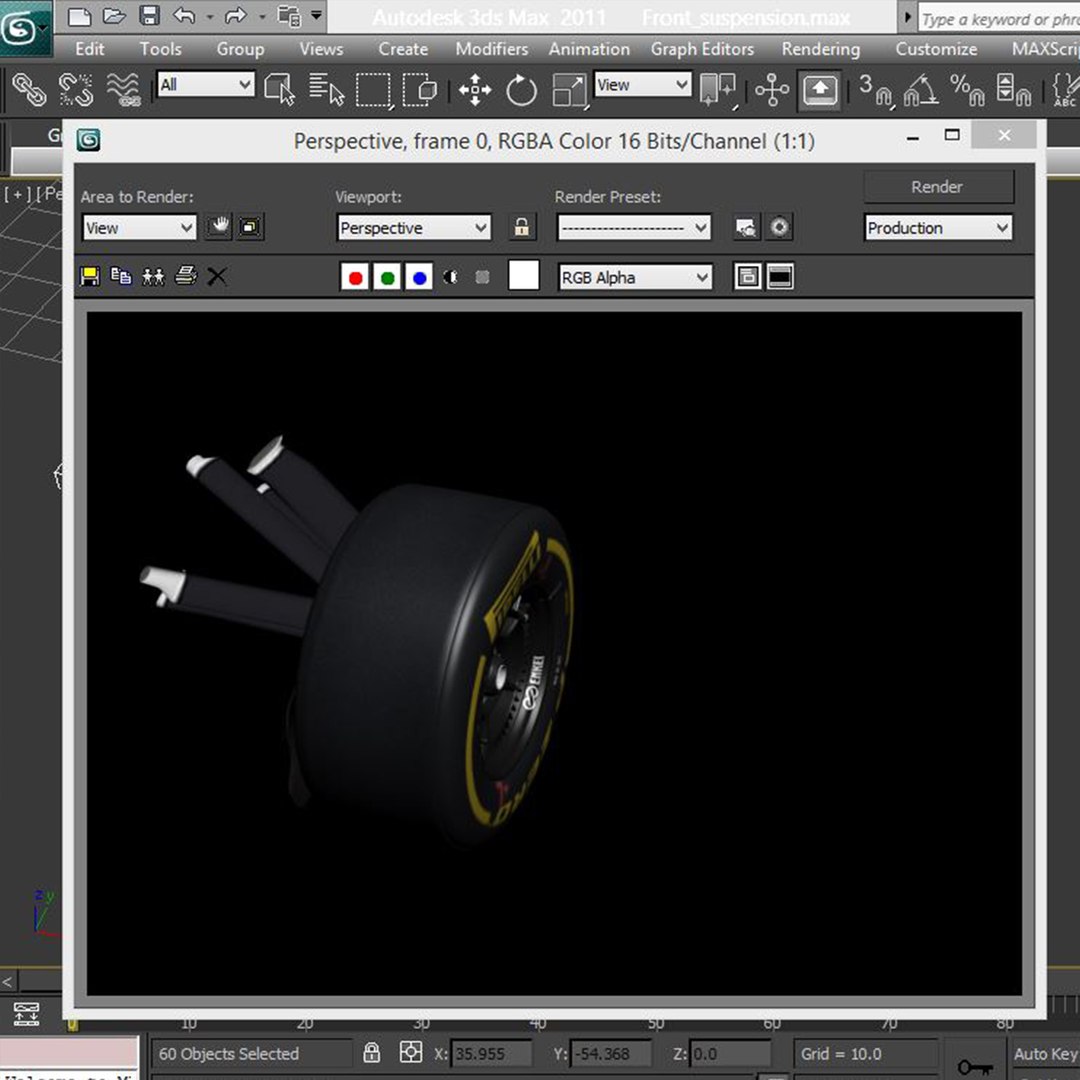Select Bind to Space Warp tool

[123, 90]
